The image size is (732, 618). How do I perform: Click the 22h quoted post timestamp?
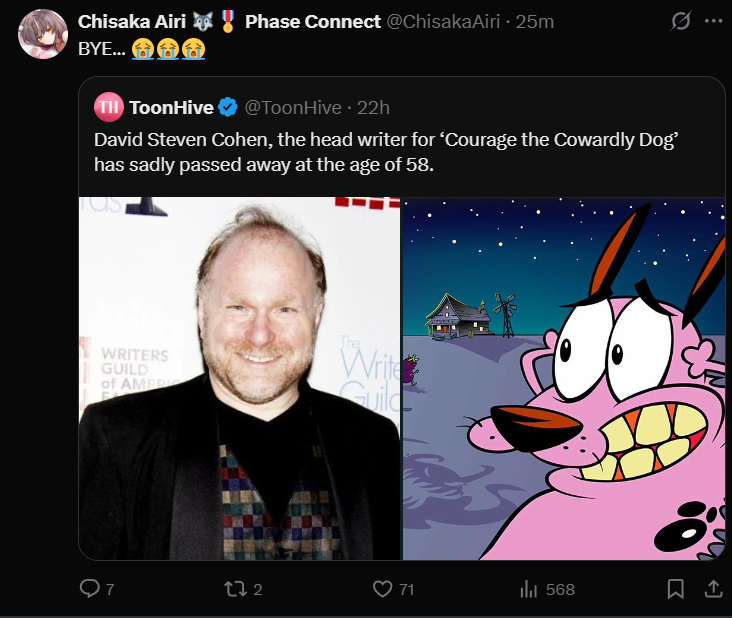pyautogui.click(x=373, y=107)
